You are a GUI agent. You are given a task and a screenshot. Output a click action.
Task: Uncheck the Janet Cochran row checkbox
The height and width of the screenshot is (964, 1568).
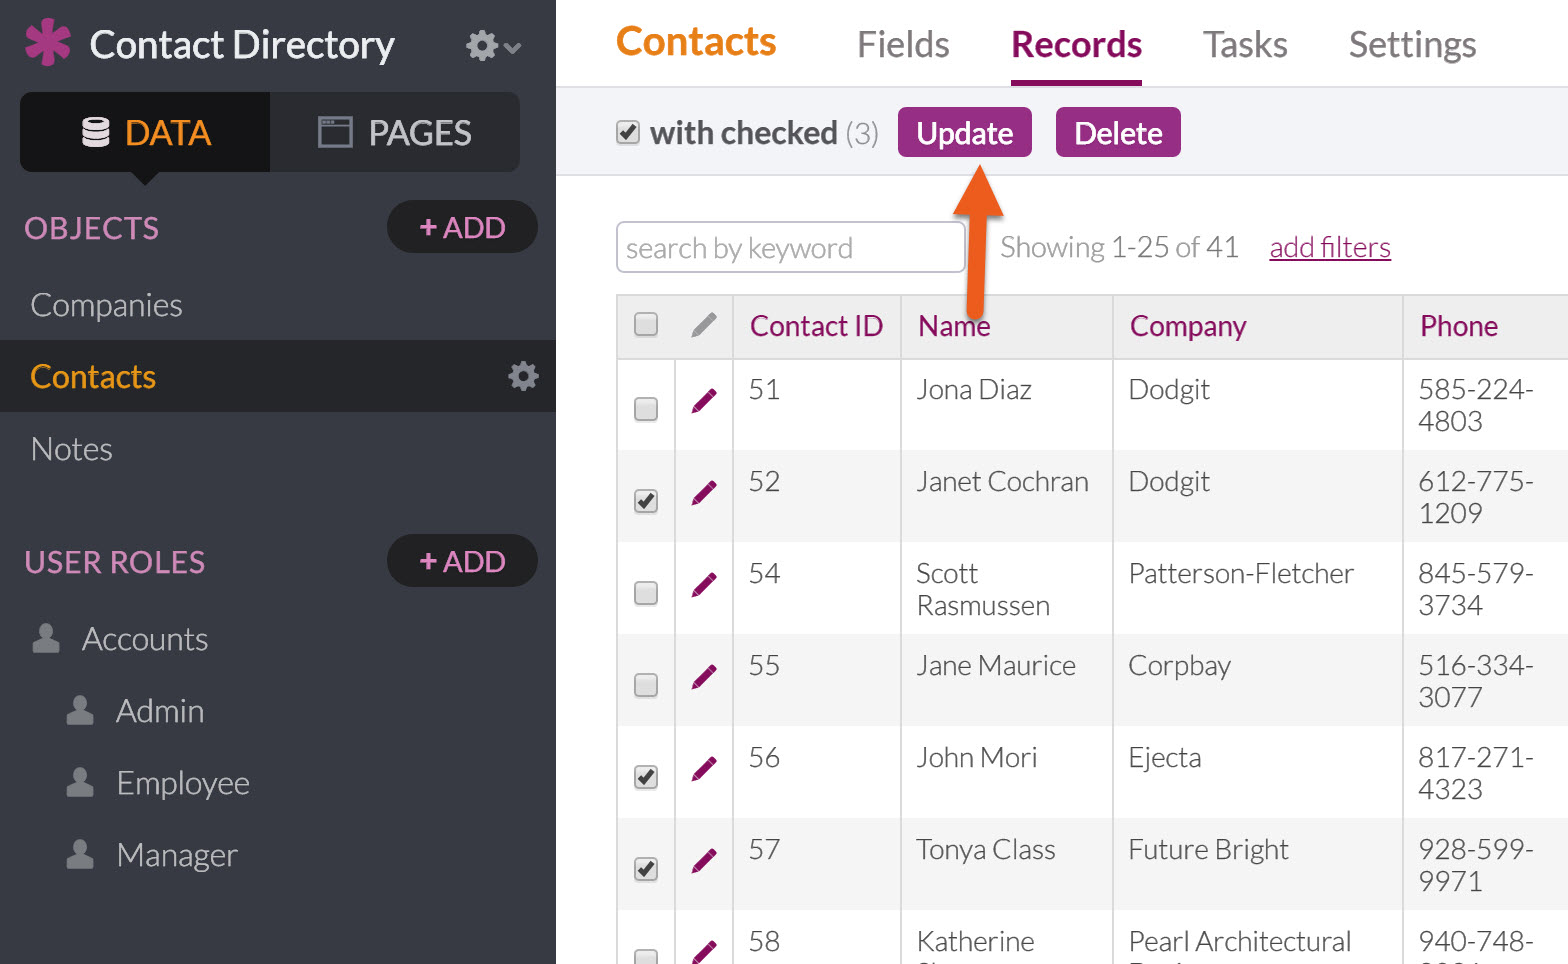click(646, 500)
